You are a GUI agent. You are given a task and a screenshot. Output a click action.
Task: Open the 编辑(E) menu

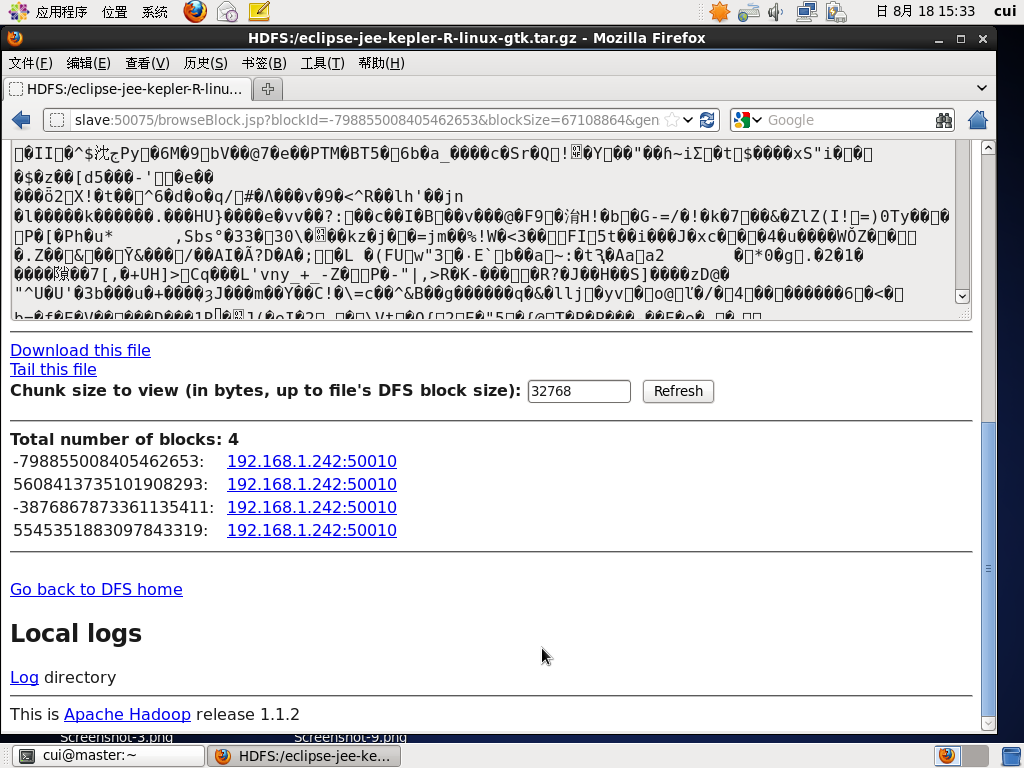pyautogui.click(x=88, y=63)
